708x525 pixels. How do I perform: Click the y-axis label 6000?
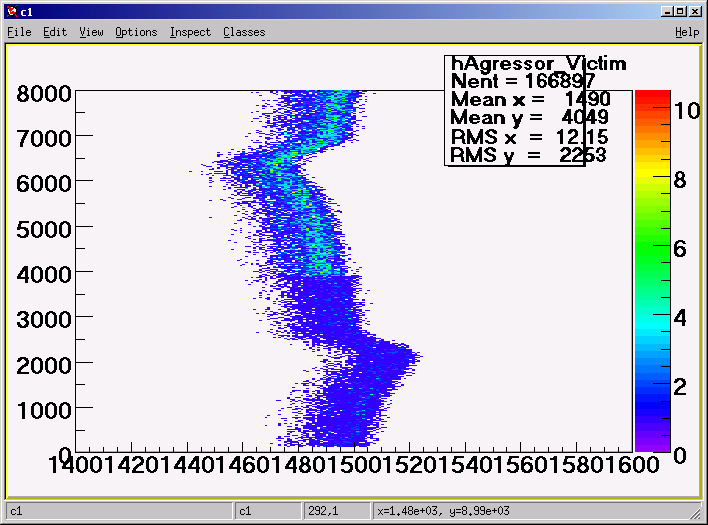click(x=44, y=184)
